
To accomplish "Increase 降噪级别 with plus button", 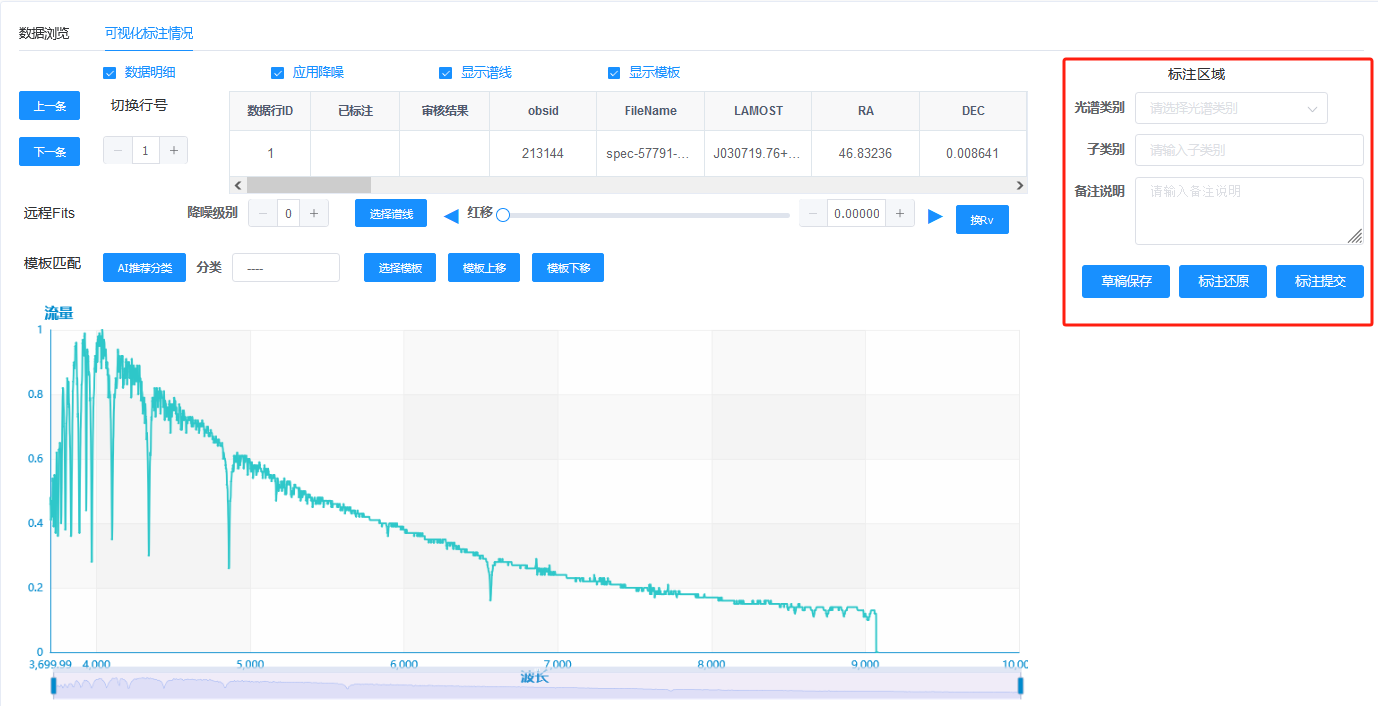I will [x=313, y=213].
